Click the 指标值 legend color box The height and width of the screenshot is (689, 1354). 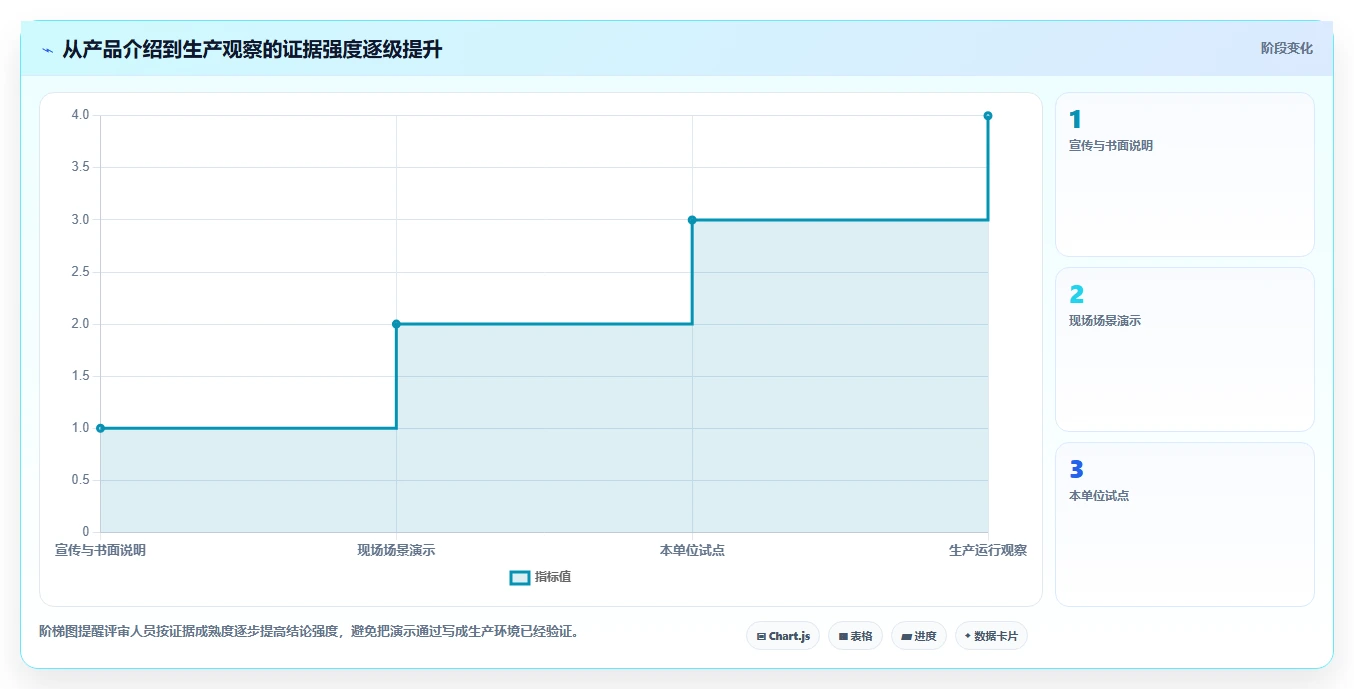click(520, 578)
